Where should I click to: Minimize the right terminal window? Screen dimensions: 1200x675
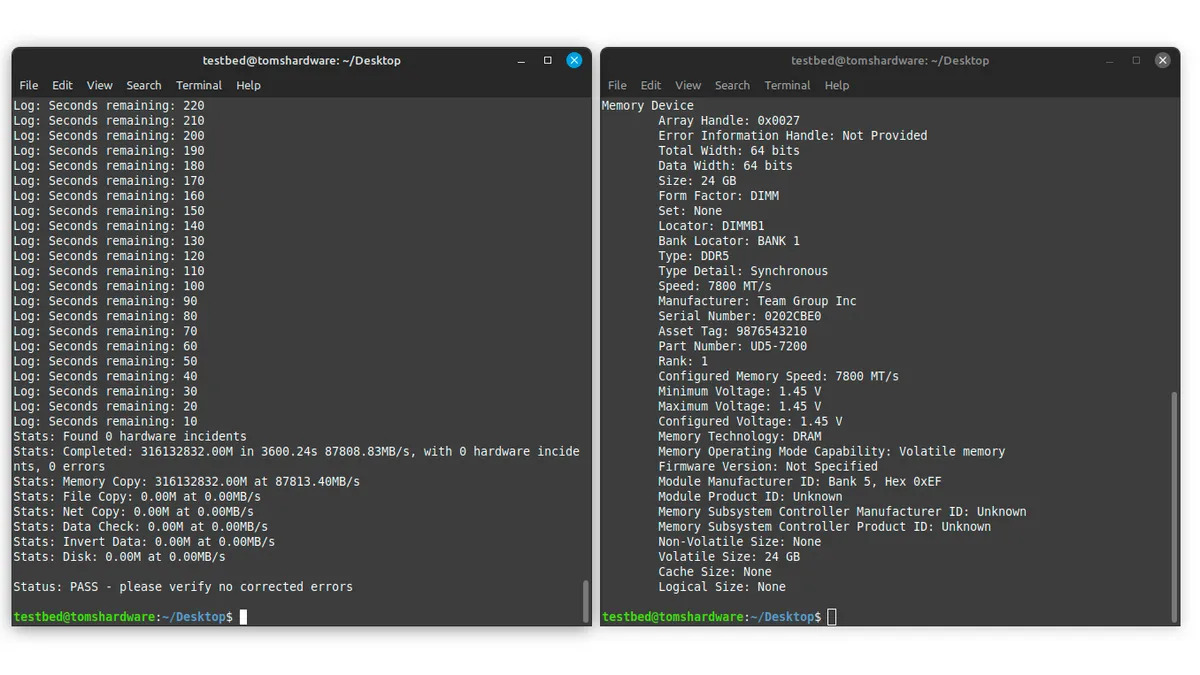coord(1109,60)
